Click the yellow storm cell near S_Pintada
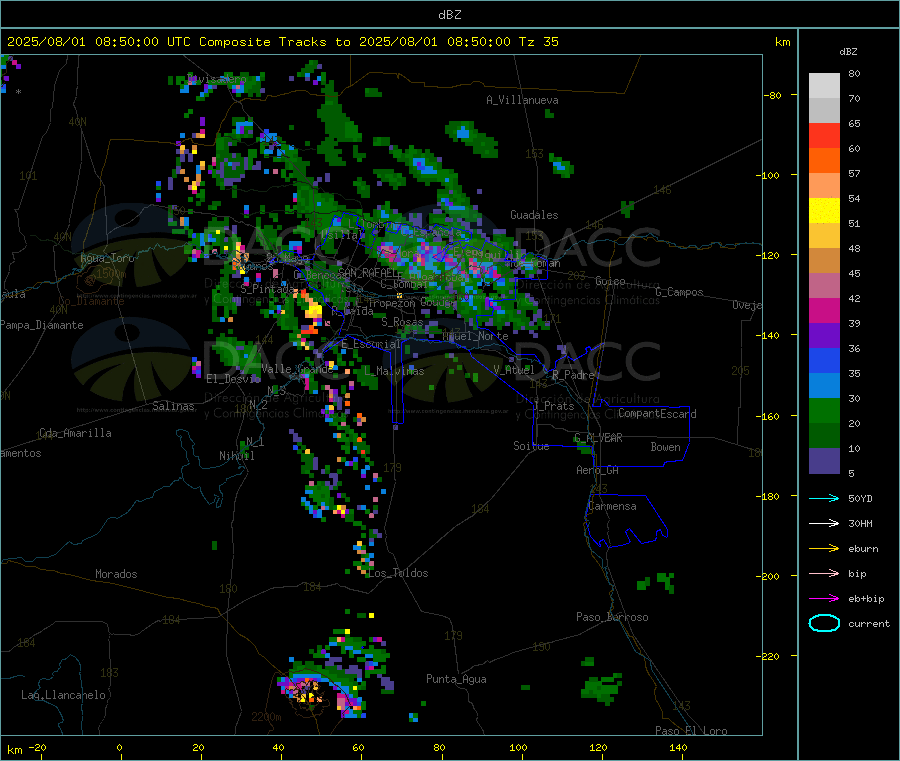The height and width of the screenshot is (761, 900). (313, 310)
